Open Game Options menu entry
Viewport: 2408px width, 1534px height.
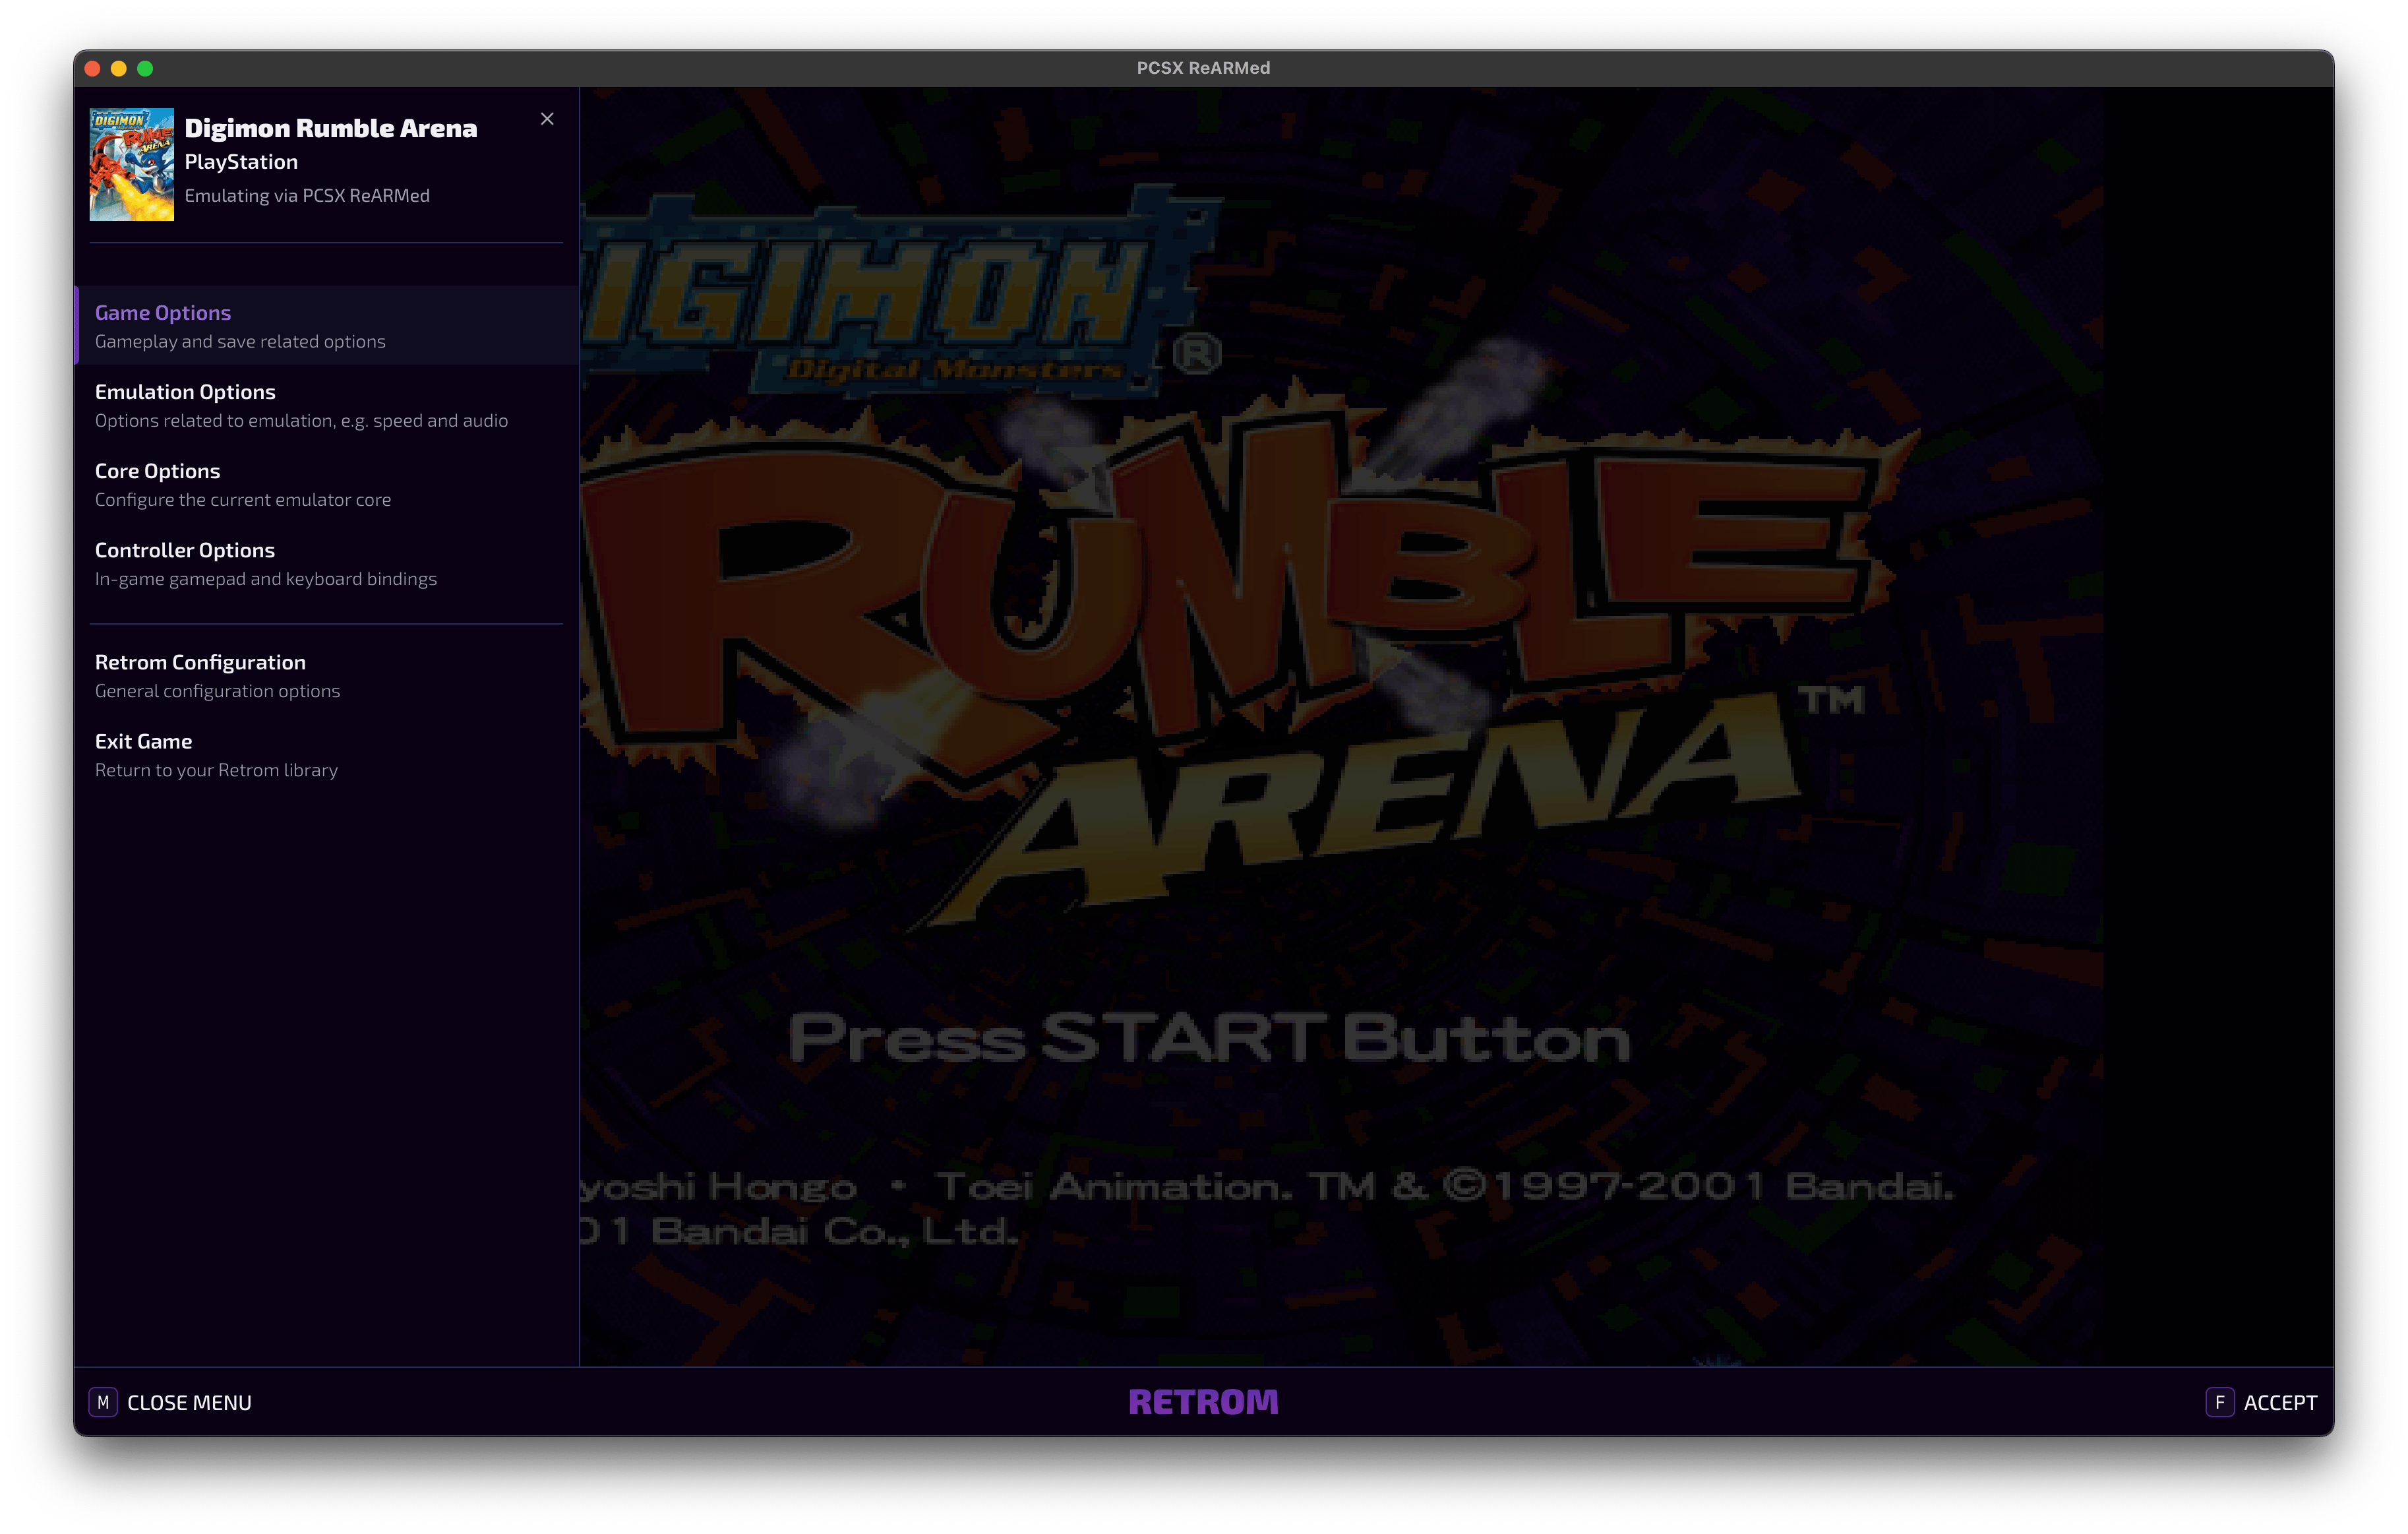click(x=327, y=326)
